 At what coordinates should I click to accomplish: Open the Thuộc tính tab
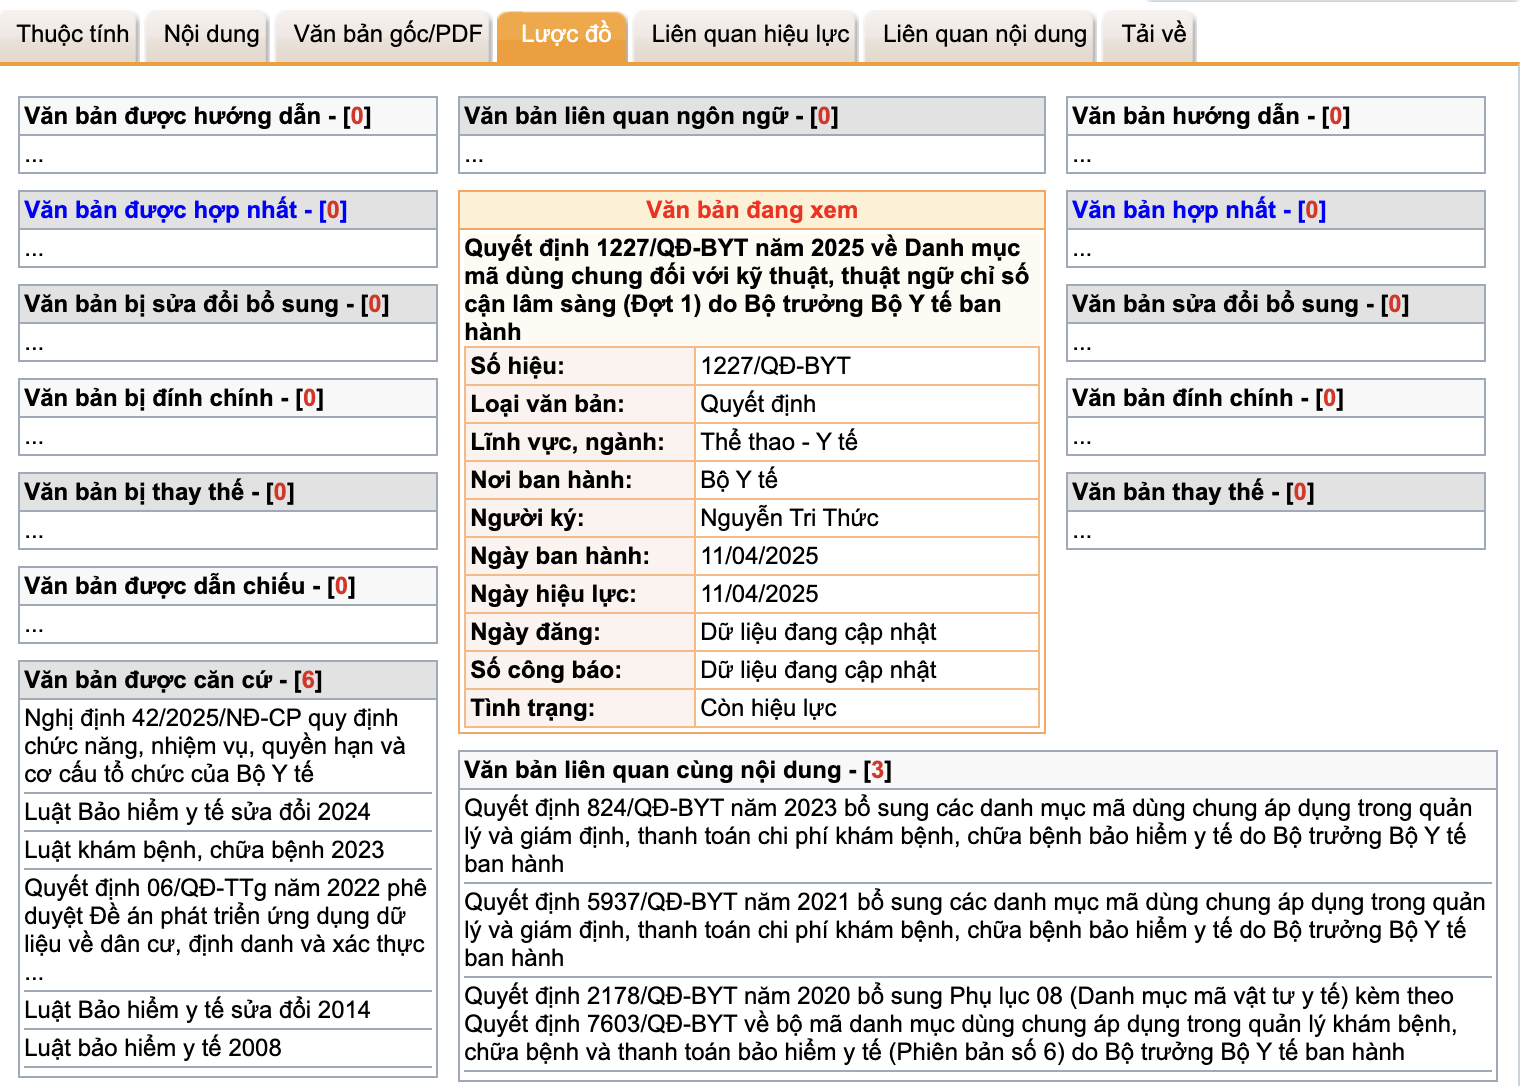[73, 35]
